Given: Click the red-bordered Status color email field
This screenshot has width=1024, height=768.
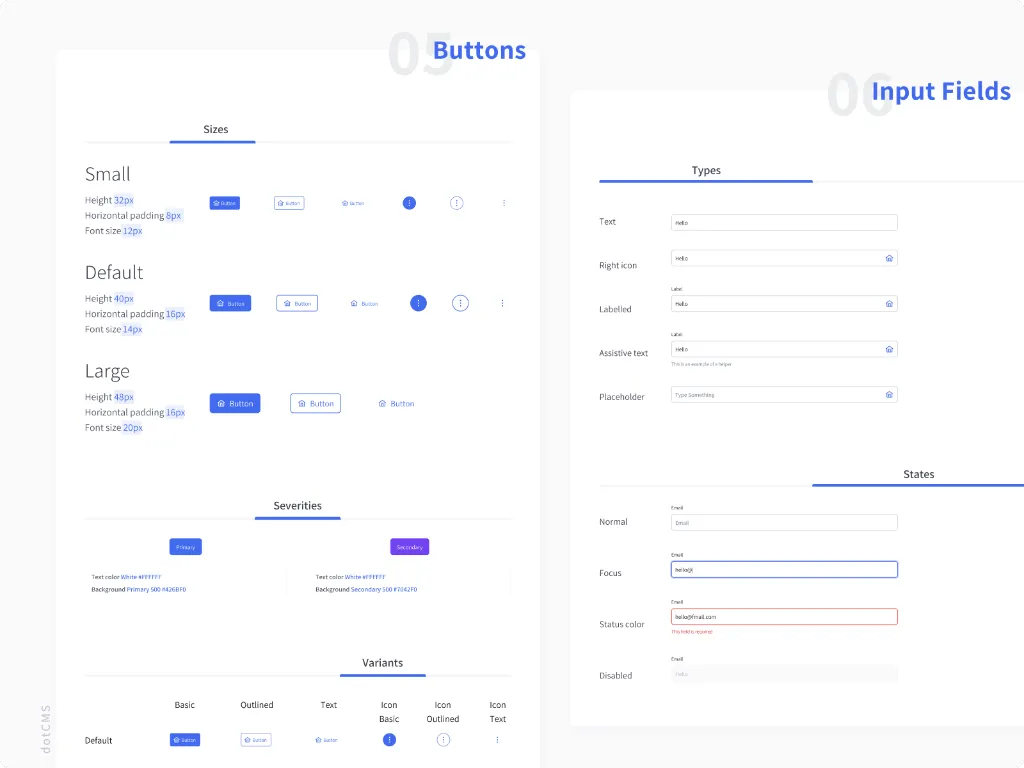Looking at the screenshot, I should (783, 617).
